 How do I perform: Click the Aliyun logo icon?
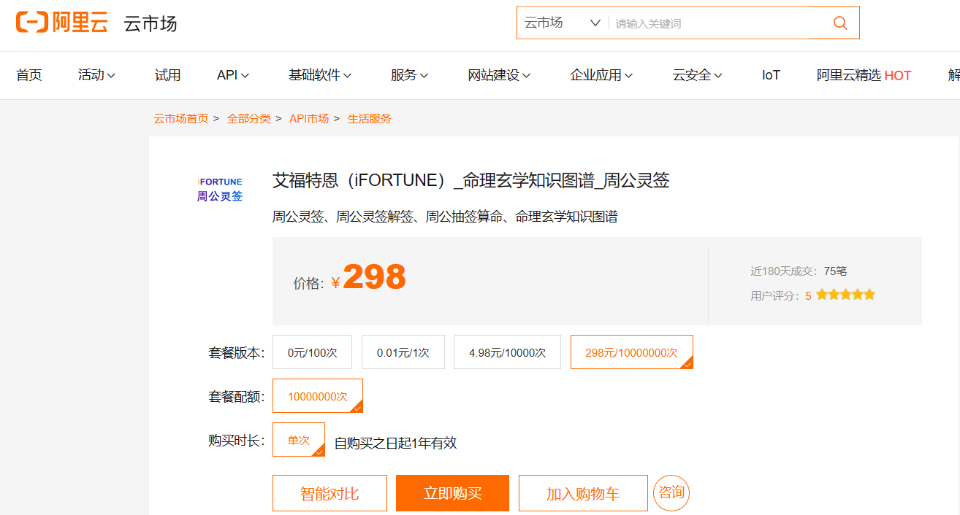[62, 22]
